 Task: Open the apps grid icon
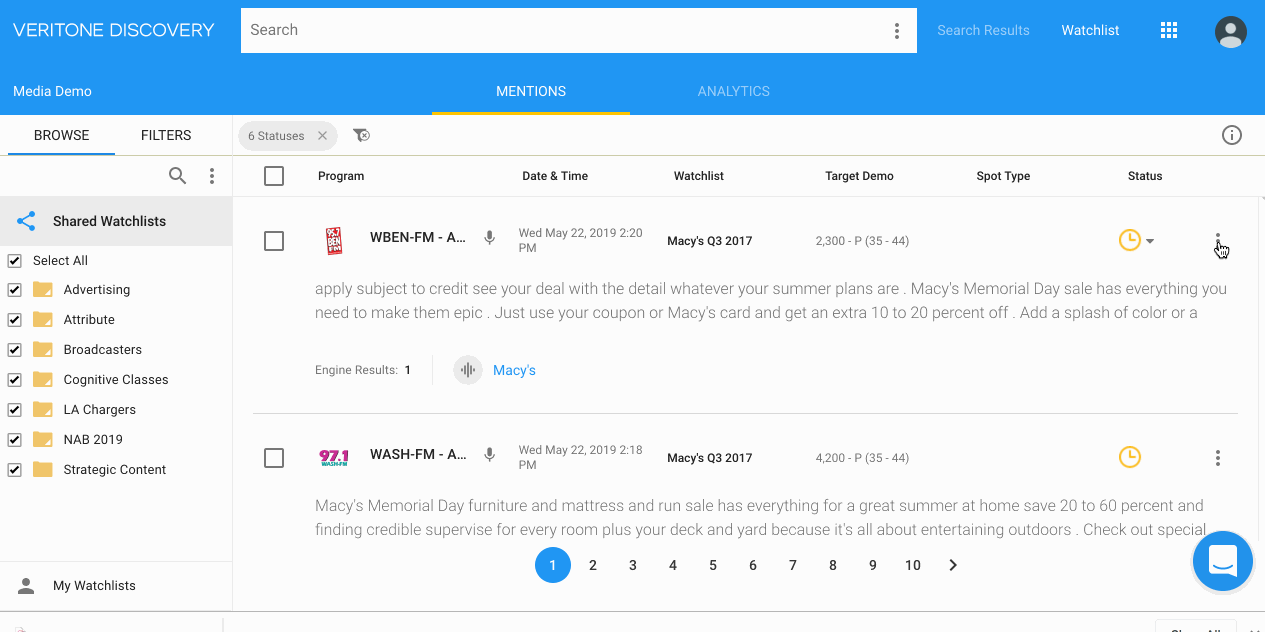1168,30
